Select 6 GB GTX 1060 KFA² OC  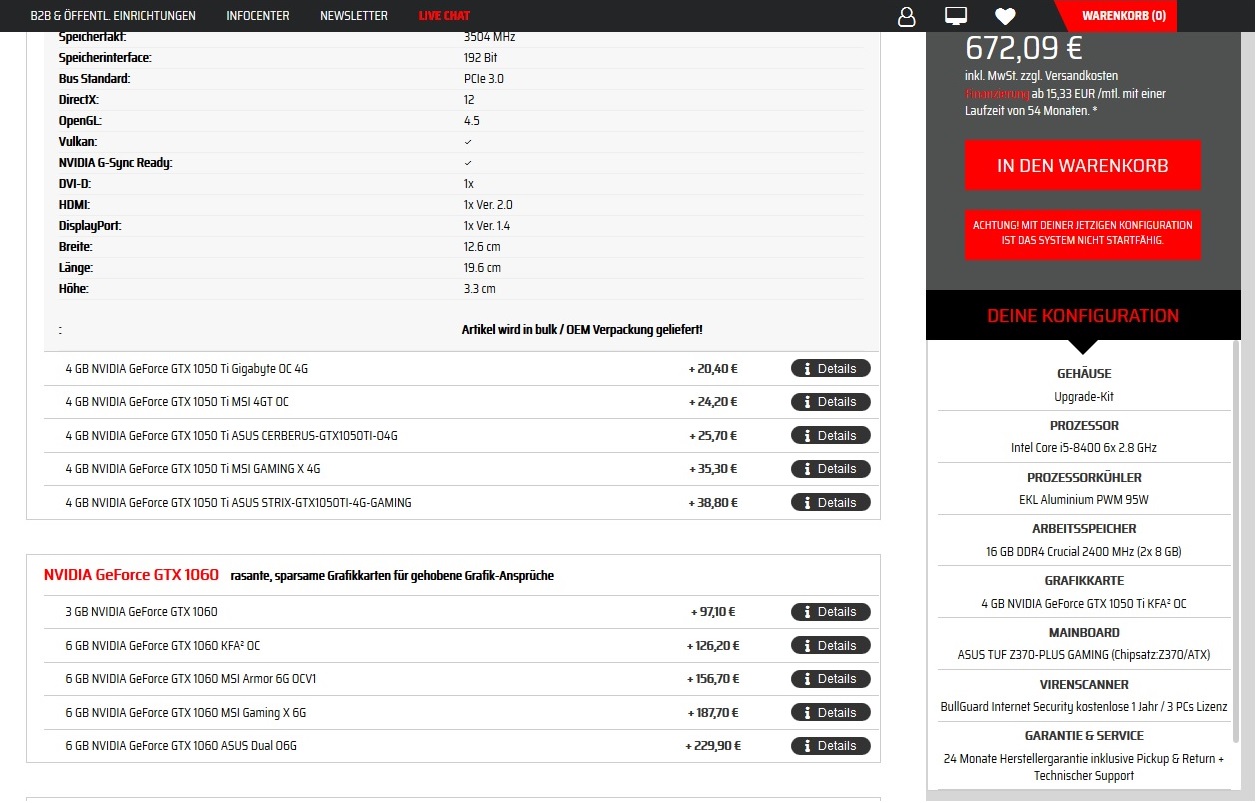click(163, 646)
